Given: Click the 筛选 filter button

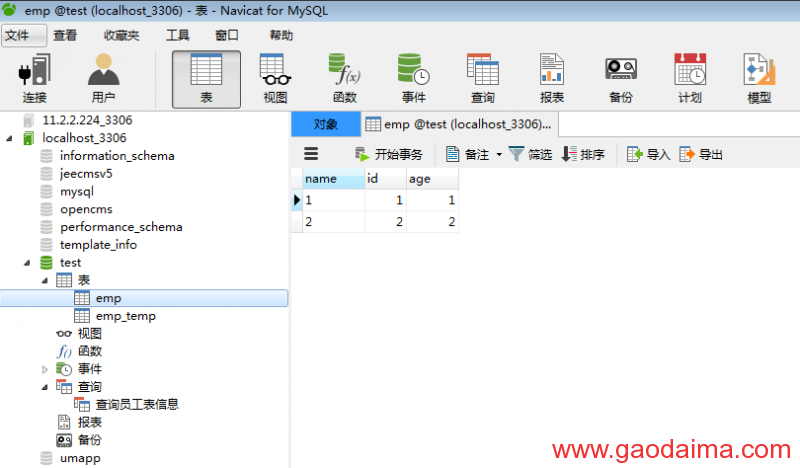Looking at the screenshot, I should coord(531,154).
